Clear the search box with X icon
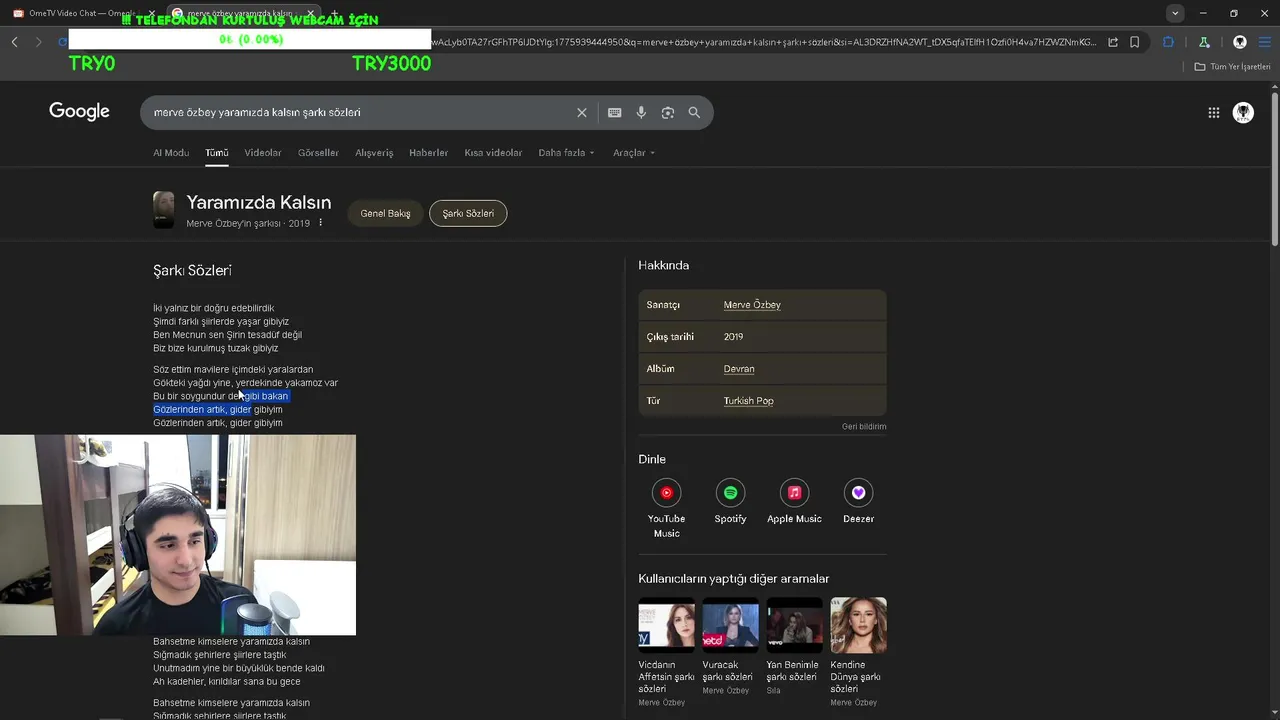Screen dimensions: 1280x720 pos(581,112)
